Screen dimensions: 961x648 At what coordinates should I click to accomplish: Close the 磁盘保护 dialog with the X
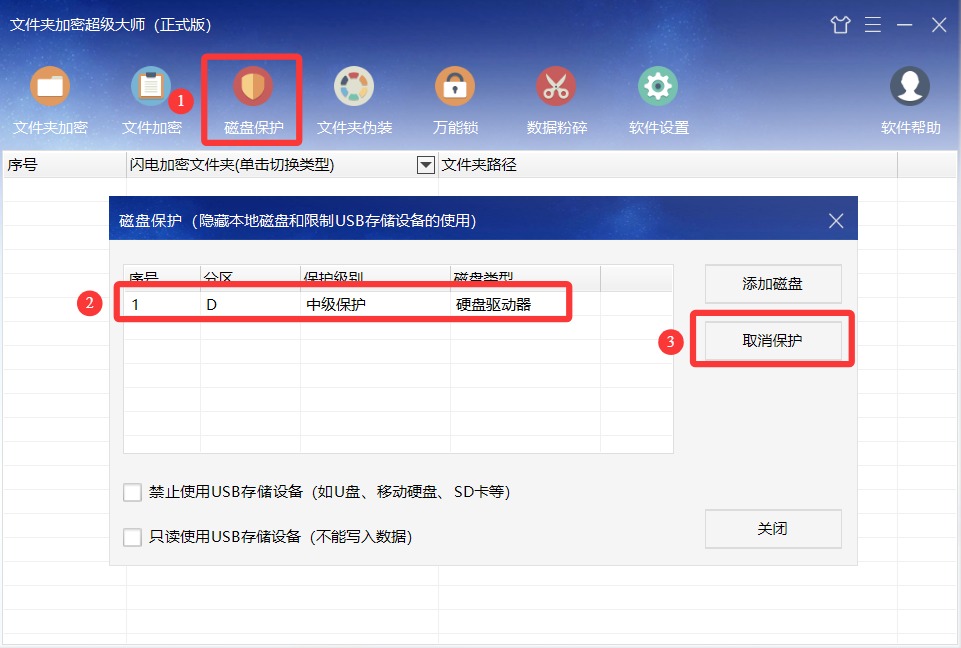coord(836,221)
